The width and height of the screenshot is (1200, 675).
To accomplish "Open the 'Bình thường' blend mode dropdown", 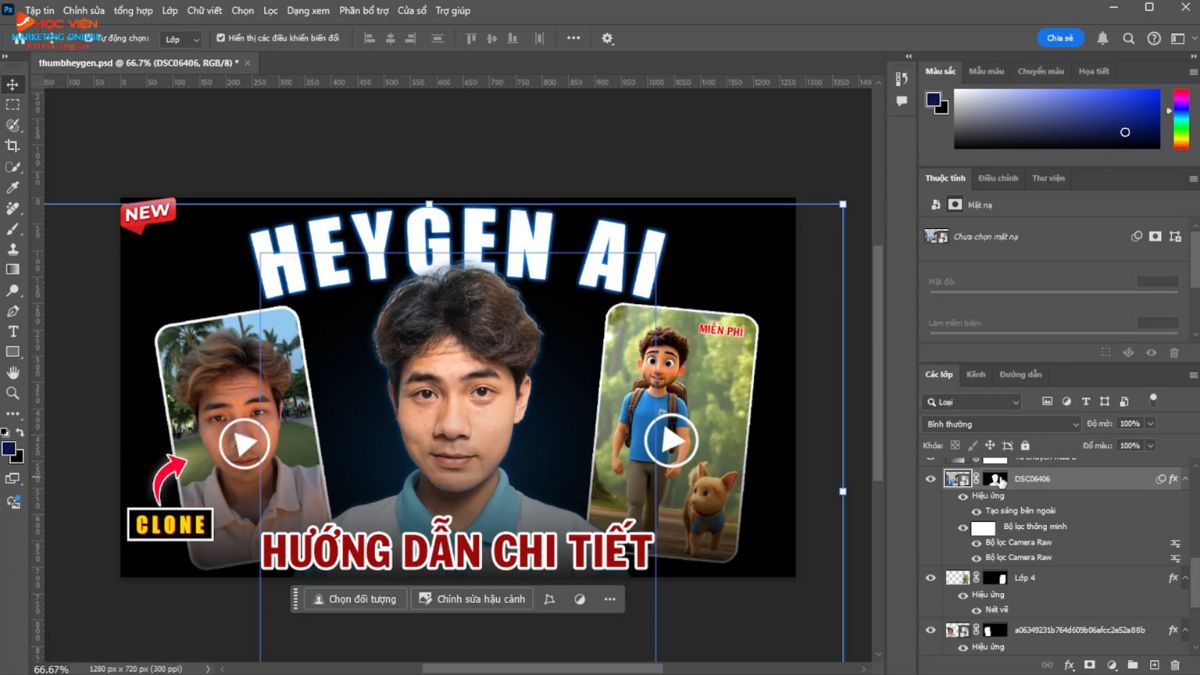I will (x=1002, y=424).
